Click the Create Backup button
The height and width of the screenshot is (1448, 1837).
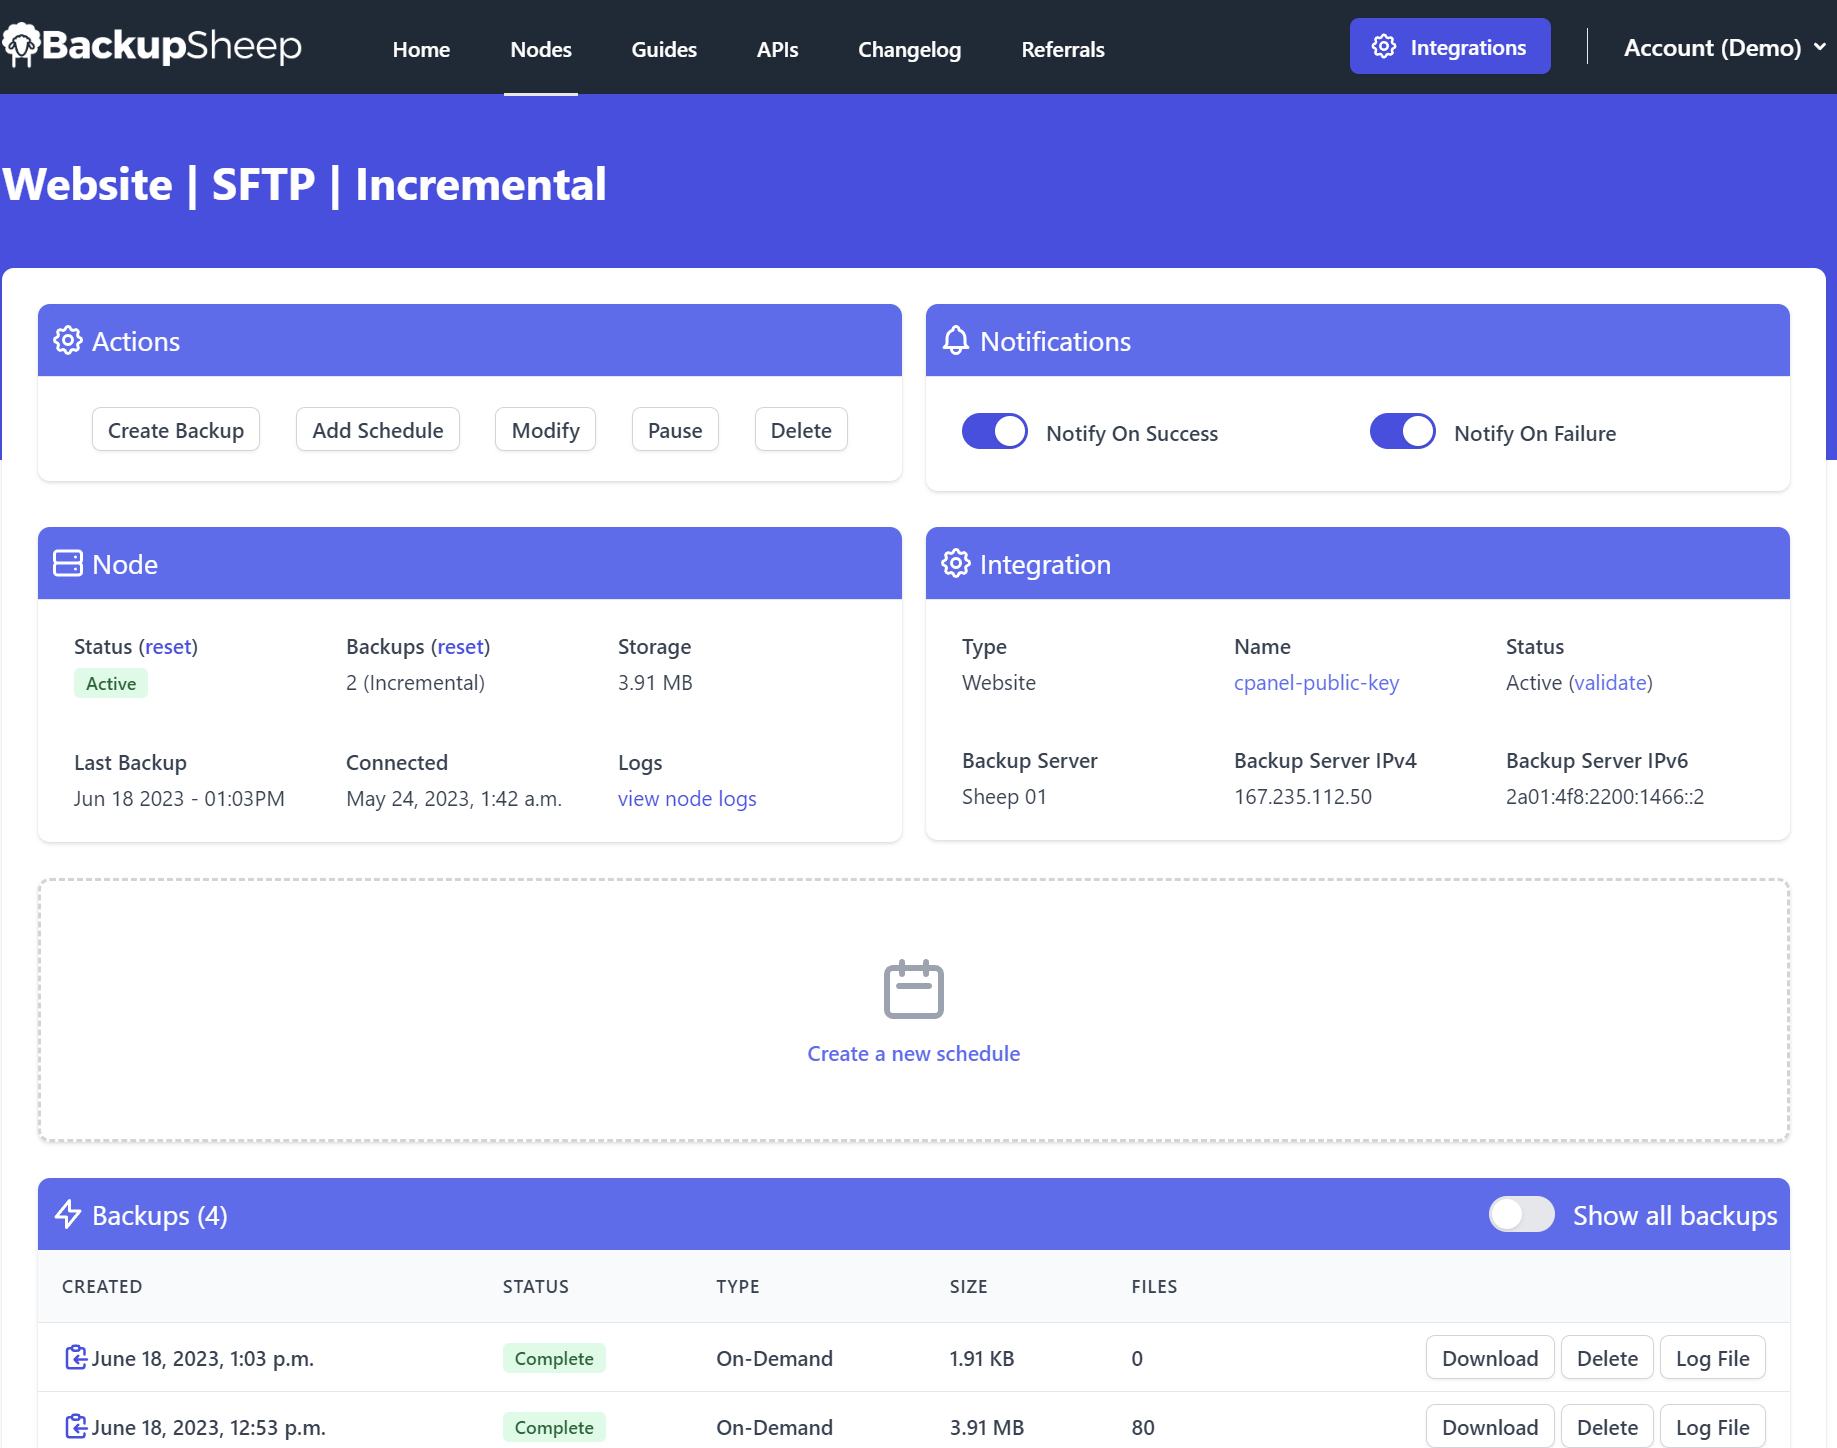tap(176, 429)
